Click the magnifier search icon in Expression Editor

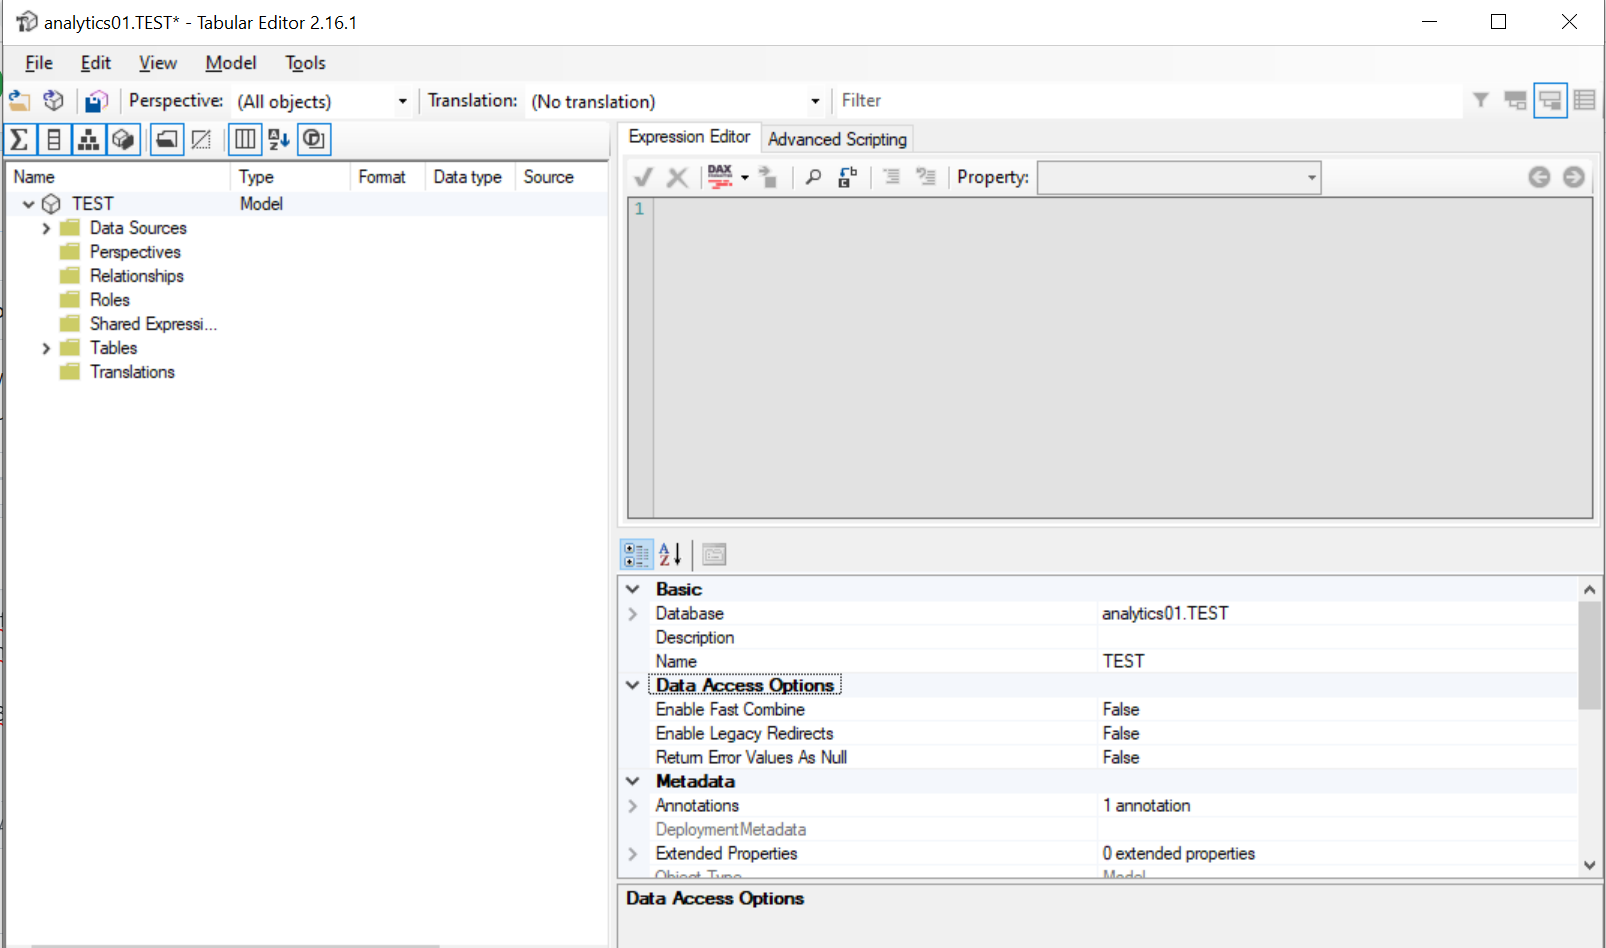(813, 177)
